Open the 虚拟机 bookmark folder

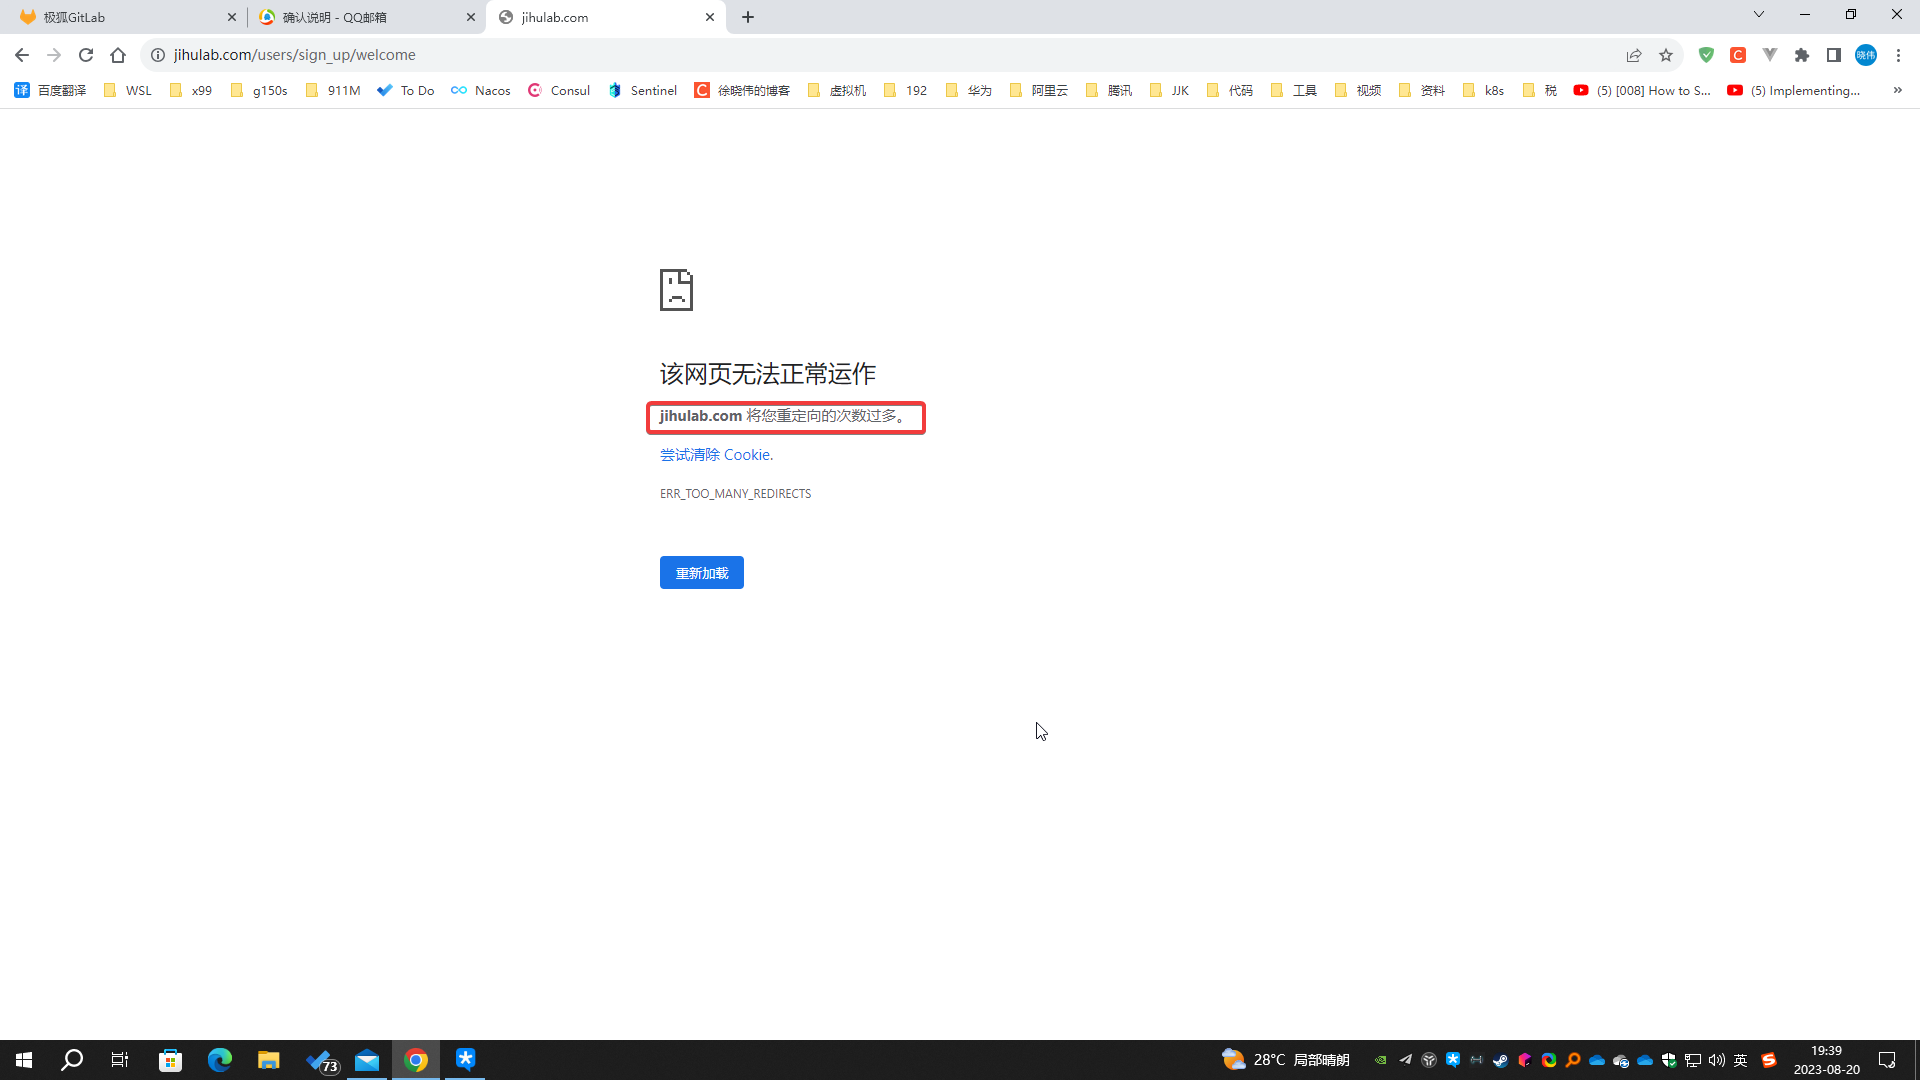coord(837,90)
